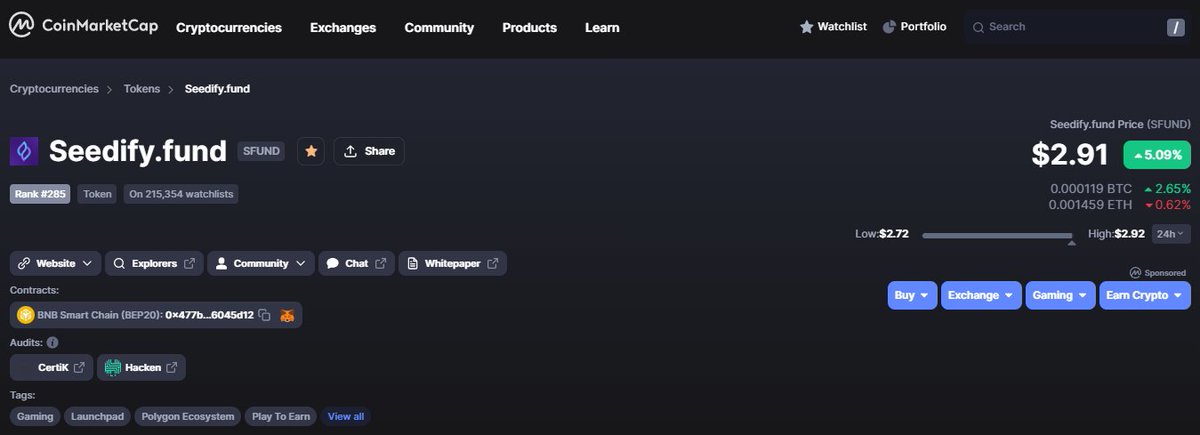1200x435 pixels.
Task: Share the Seedify.fund page
Action: [369, 151]
